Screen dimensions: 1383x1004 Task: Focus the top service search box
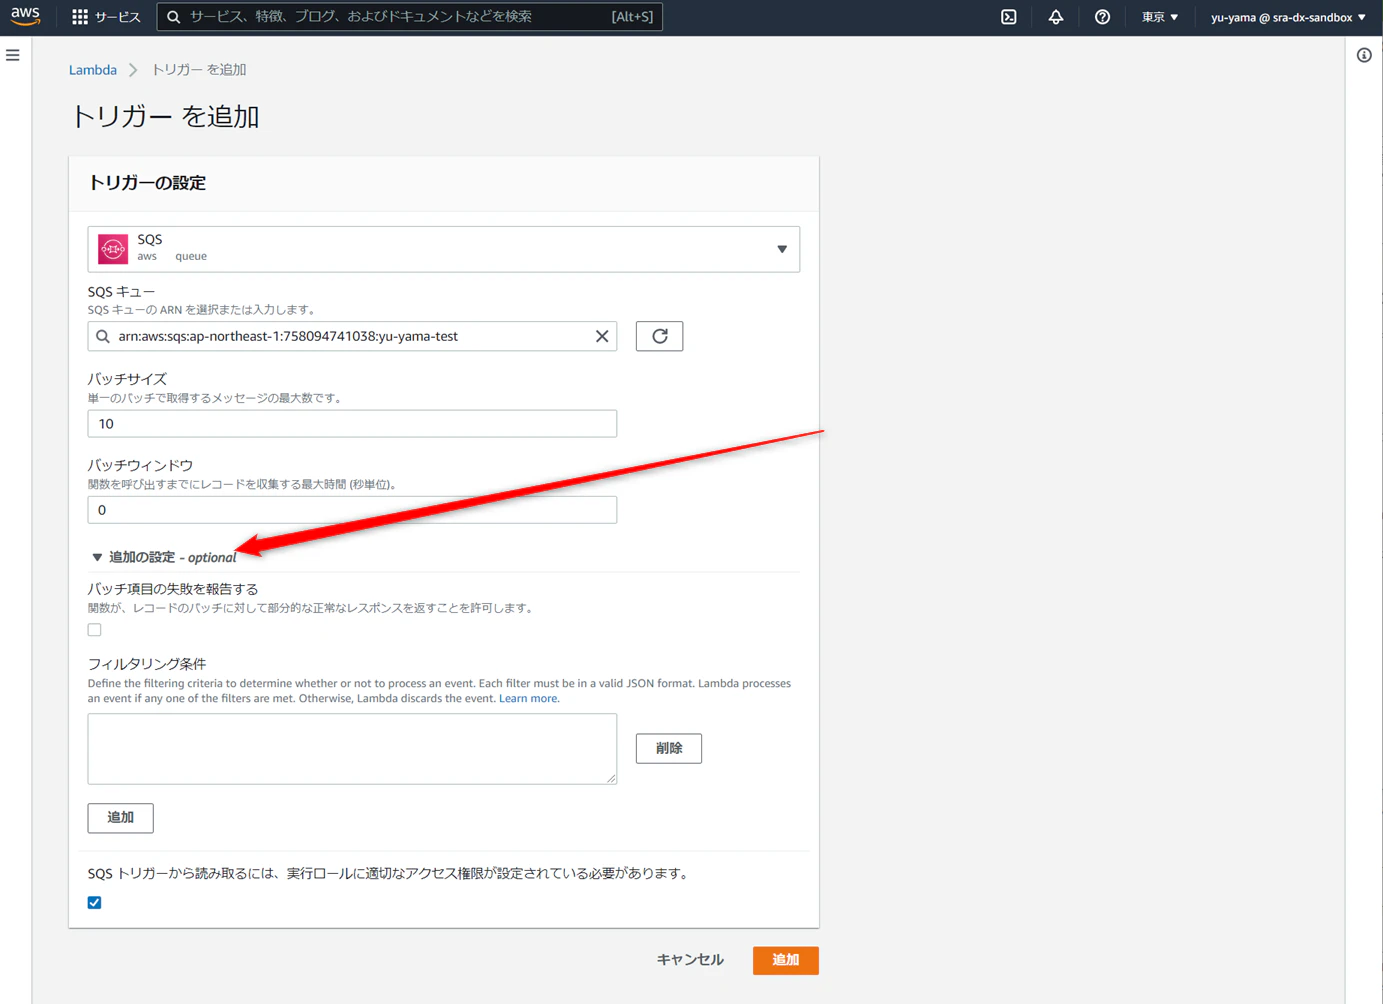(x=410, y=17)
